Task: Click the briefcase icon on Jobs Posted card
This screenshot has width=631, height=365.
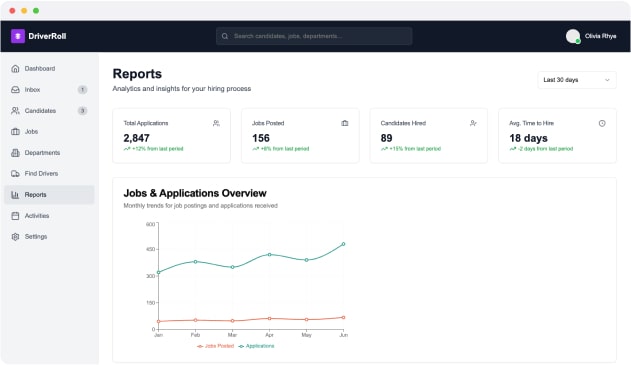Action: point(345,123)
